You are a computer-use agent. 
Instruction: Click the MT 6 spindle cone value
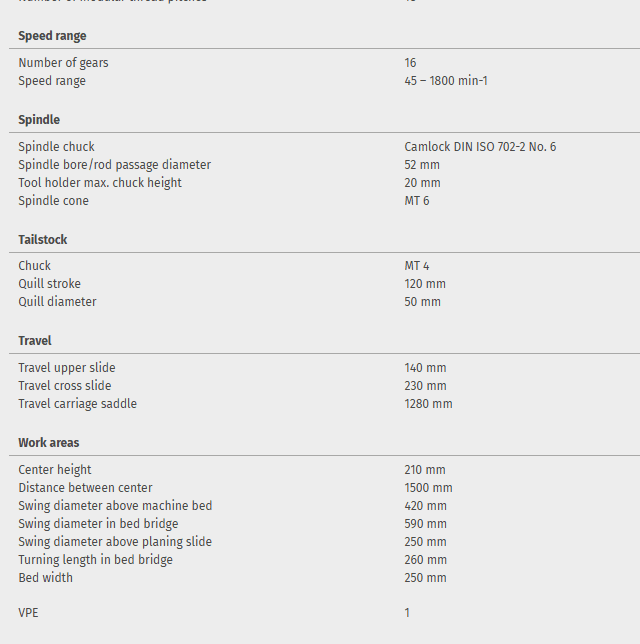pyautogui.click(x=417, y=201)
